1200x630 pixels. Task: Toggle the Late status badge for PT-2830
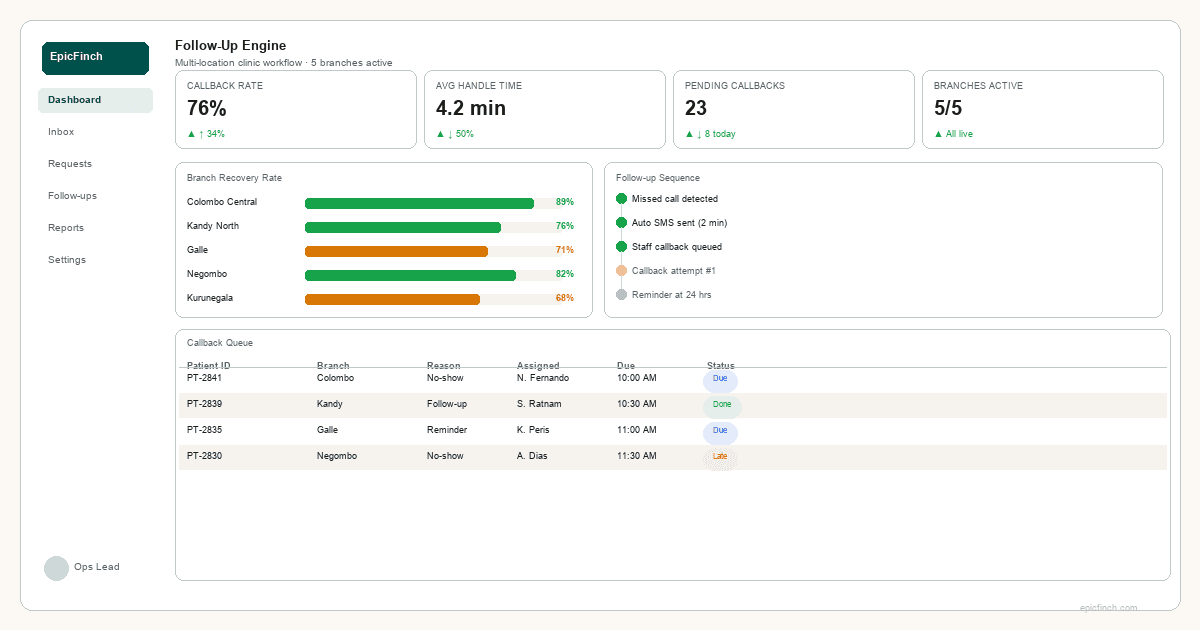[x=720, y=457]
